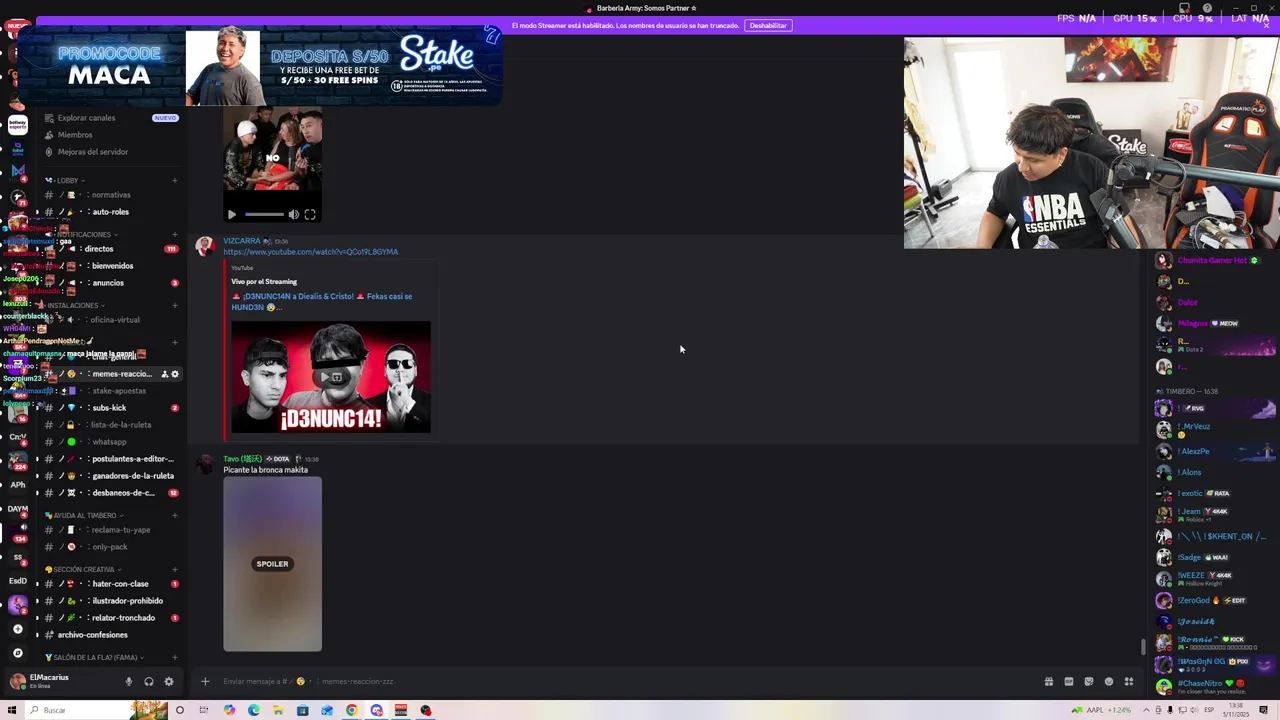Add channel to SECCIÓN CREATIVA category

click(174, 569)
